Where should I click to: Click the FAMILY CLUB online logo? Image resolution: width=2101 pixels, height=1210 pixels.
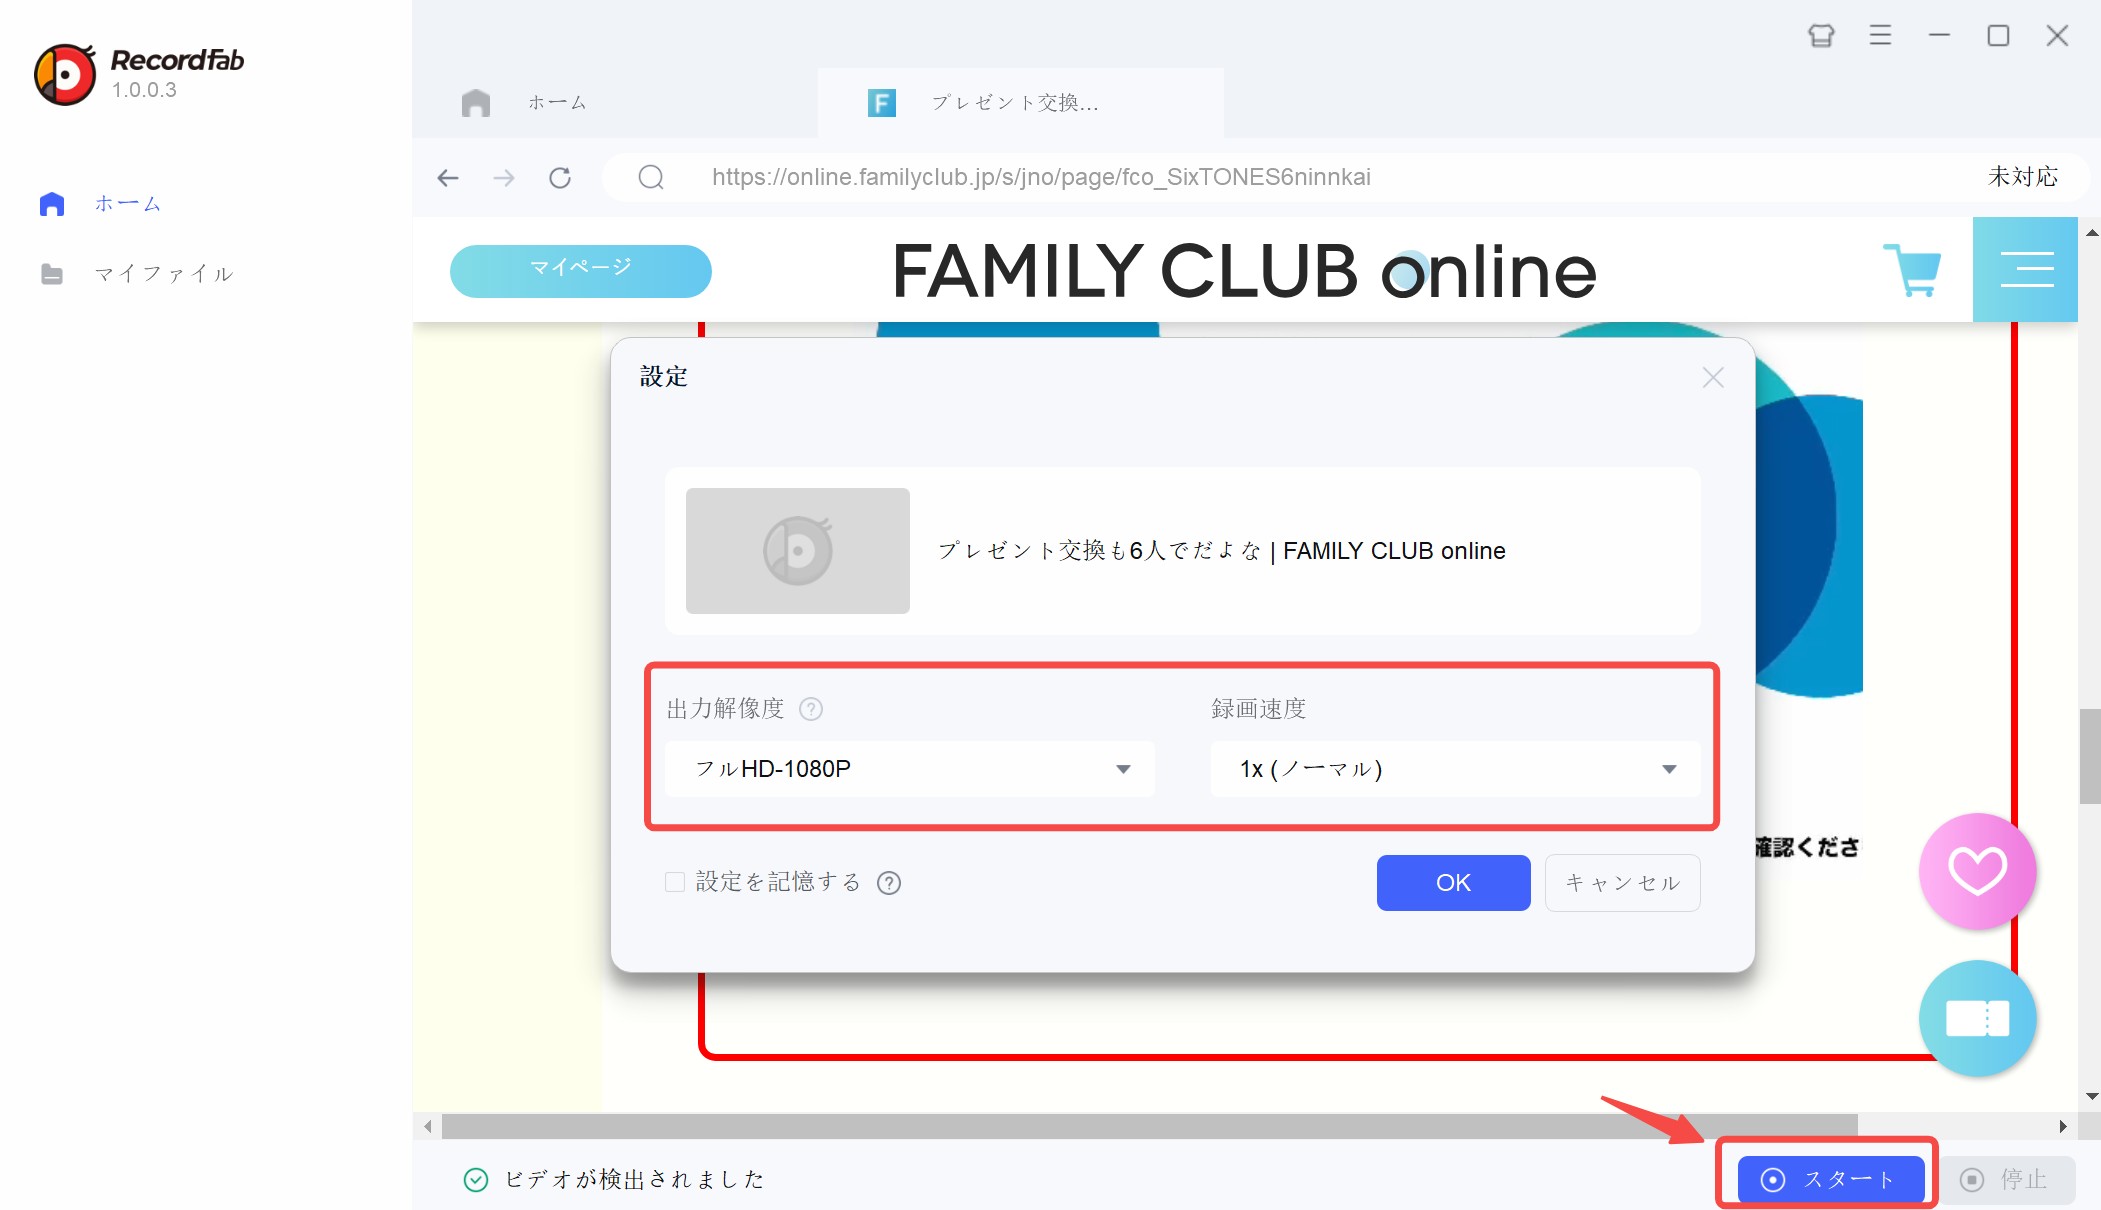[1243, 271]
